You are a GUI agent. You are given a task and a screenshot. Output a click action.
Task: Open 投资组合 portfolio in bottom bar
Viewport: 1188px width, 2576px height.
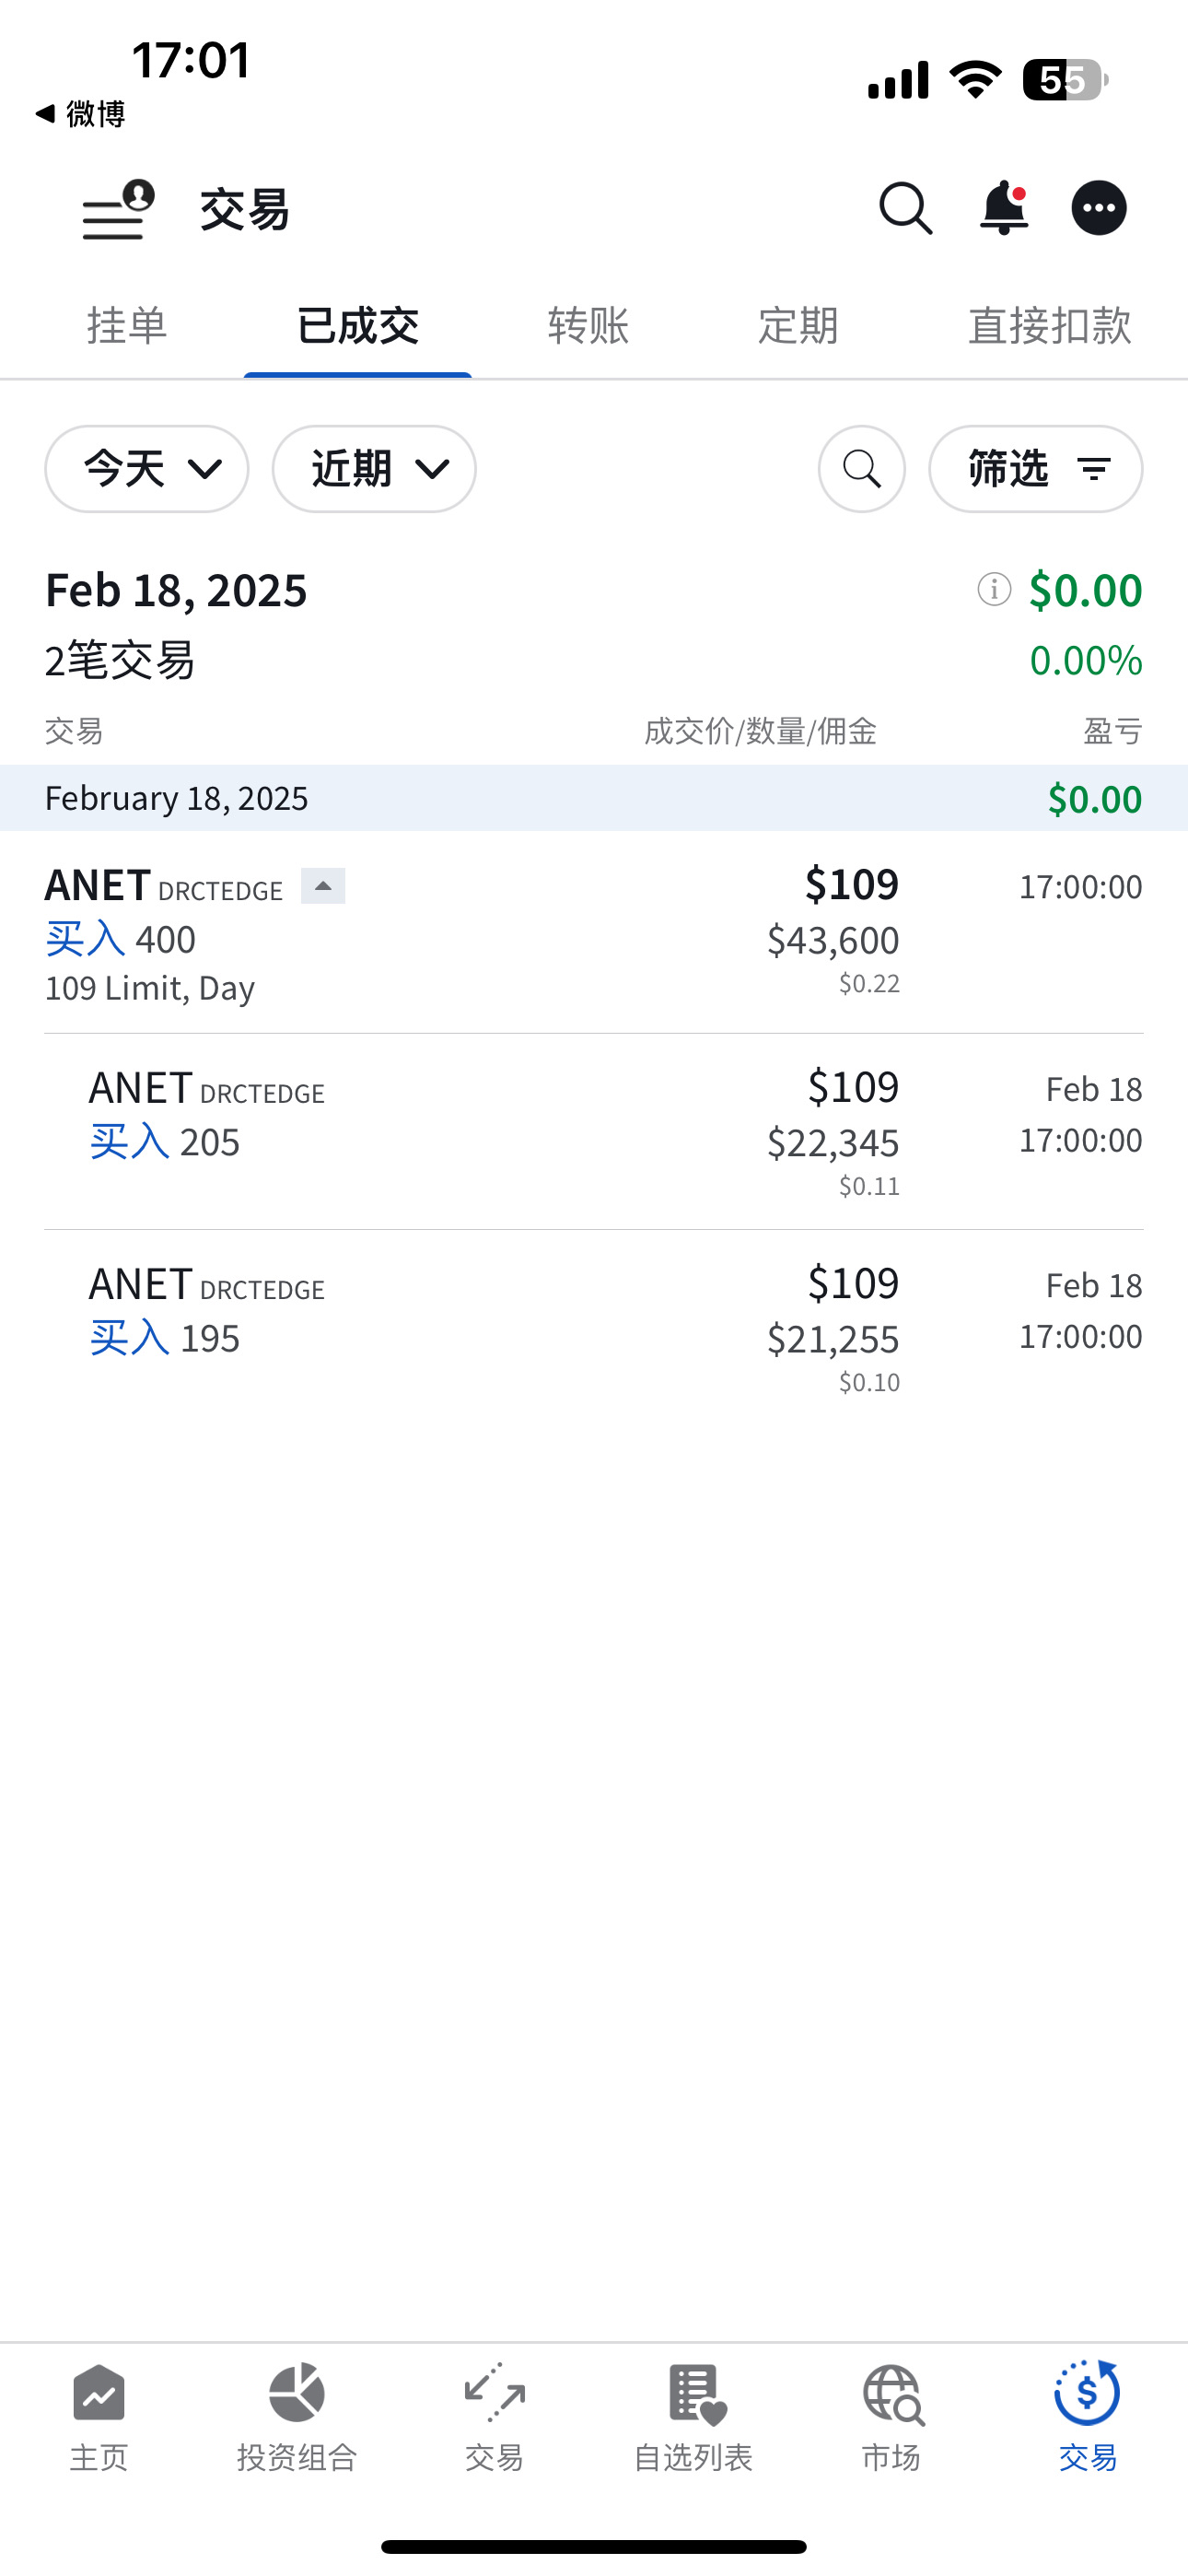coord(297,2417)
